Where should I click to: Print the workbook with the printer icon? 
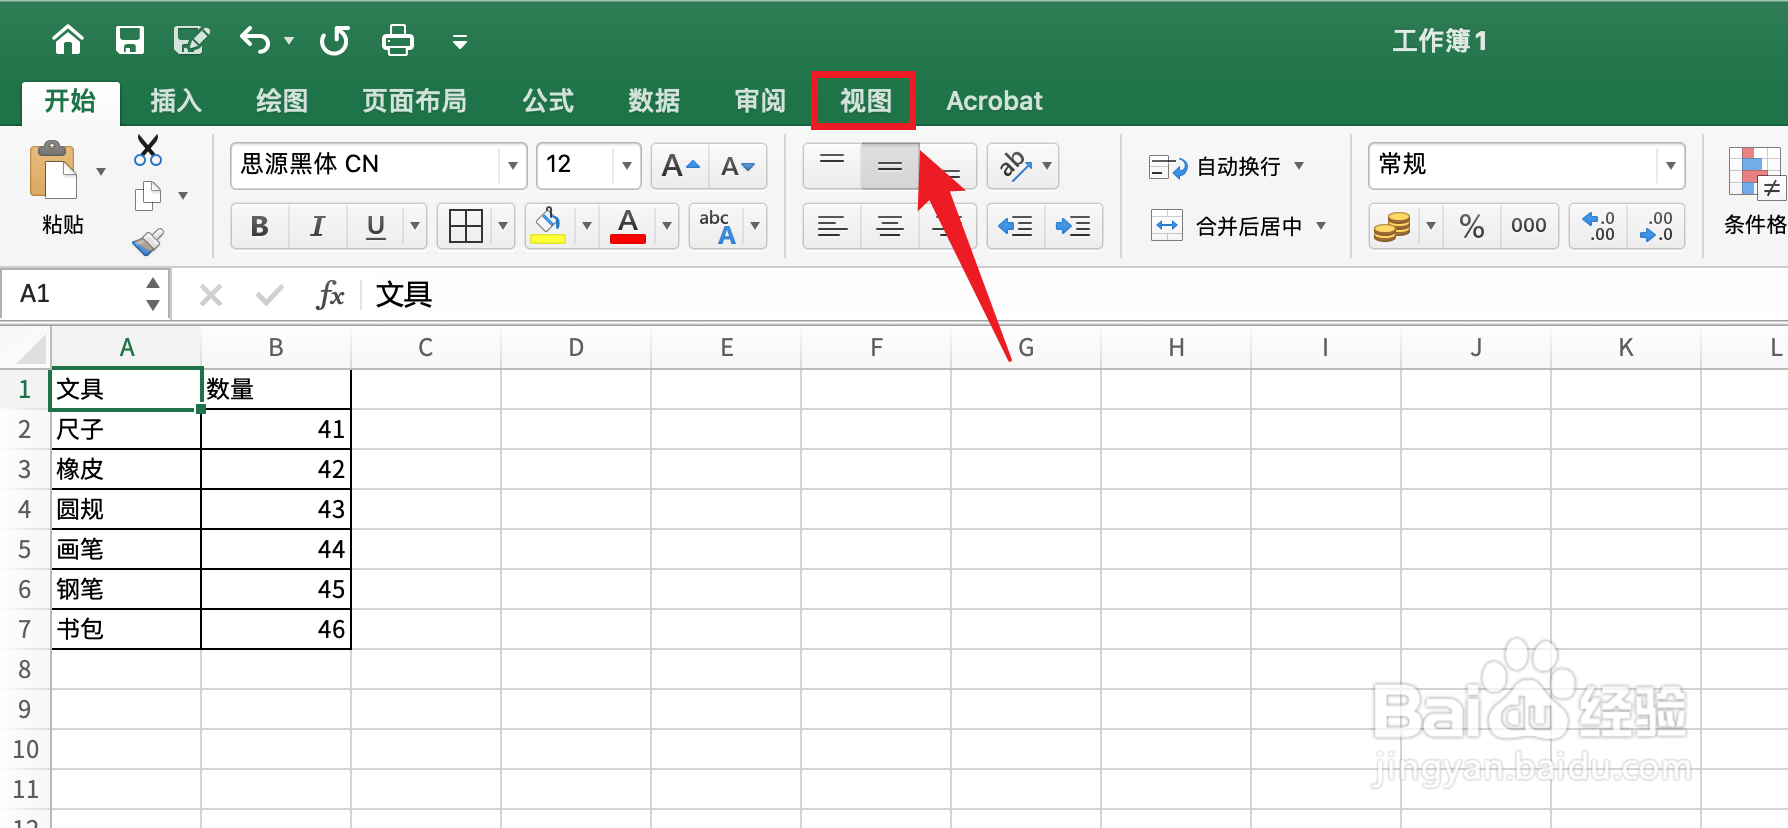[x=398, y=40]
